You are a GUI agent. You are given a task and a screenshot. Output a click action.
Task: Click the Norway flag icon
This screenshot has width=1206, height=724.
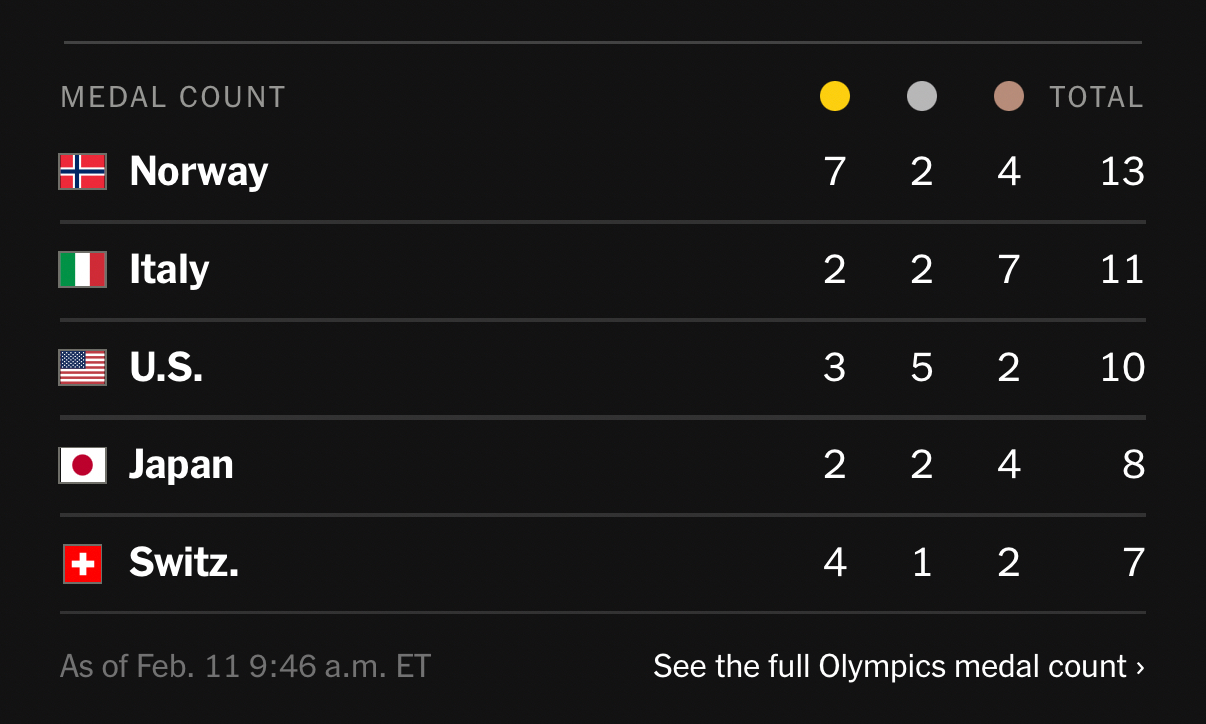pyautogui.click(x=83, y=171)
